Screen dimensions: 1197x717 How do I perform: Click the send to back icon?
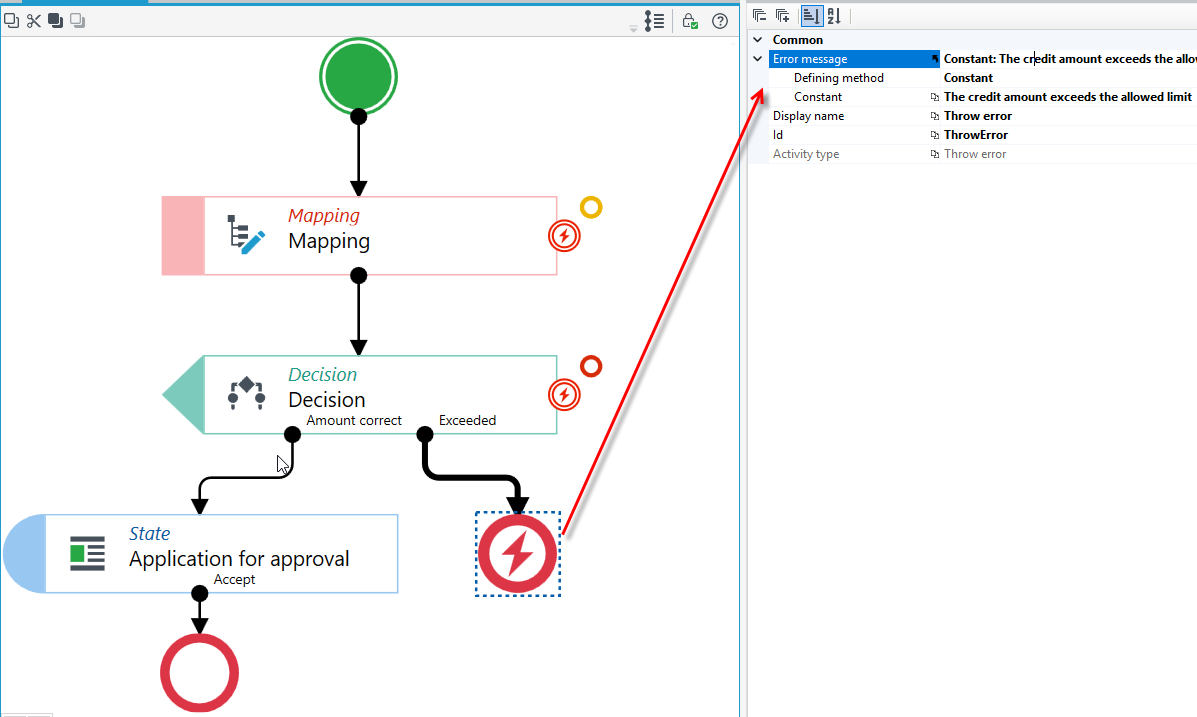(x=77, y=21)
